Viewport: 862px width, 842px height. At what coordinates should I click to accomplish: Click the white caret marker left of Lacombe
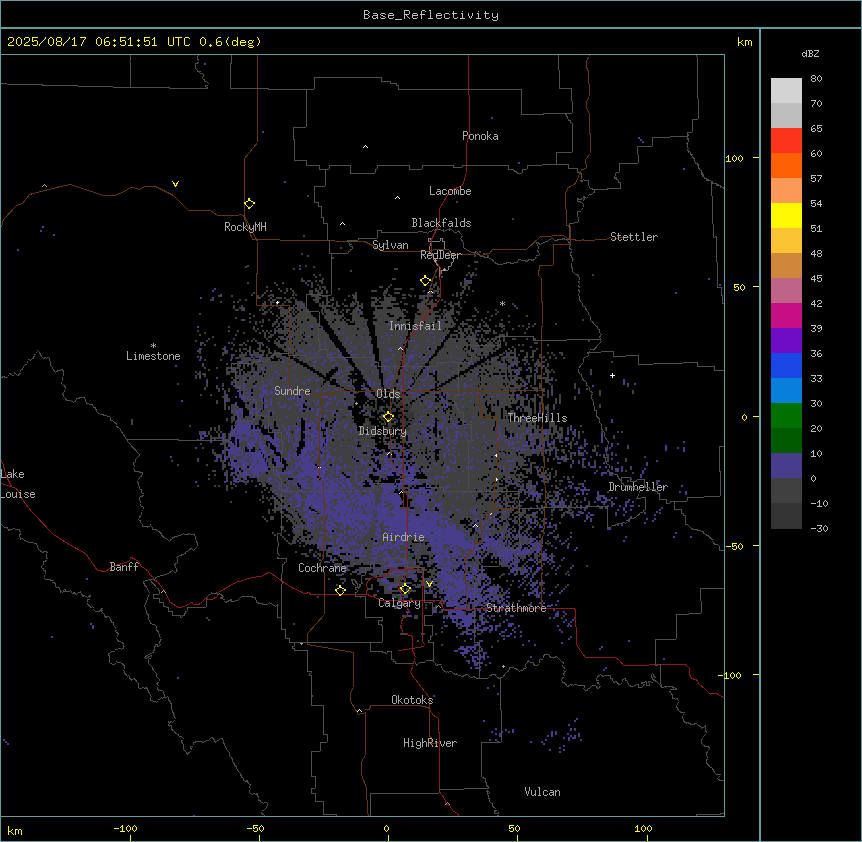(x=397, y=198)
